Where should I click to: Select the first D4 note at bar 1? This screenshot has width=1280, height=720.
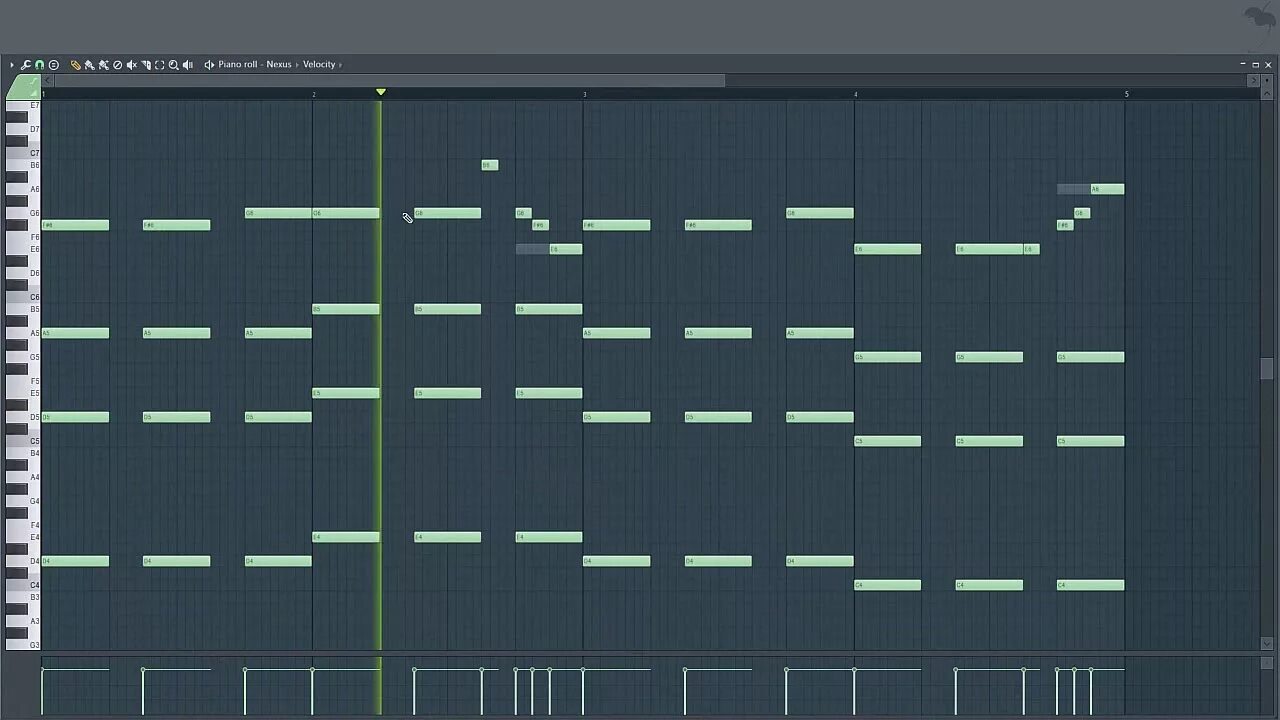tap(75, 561)
